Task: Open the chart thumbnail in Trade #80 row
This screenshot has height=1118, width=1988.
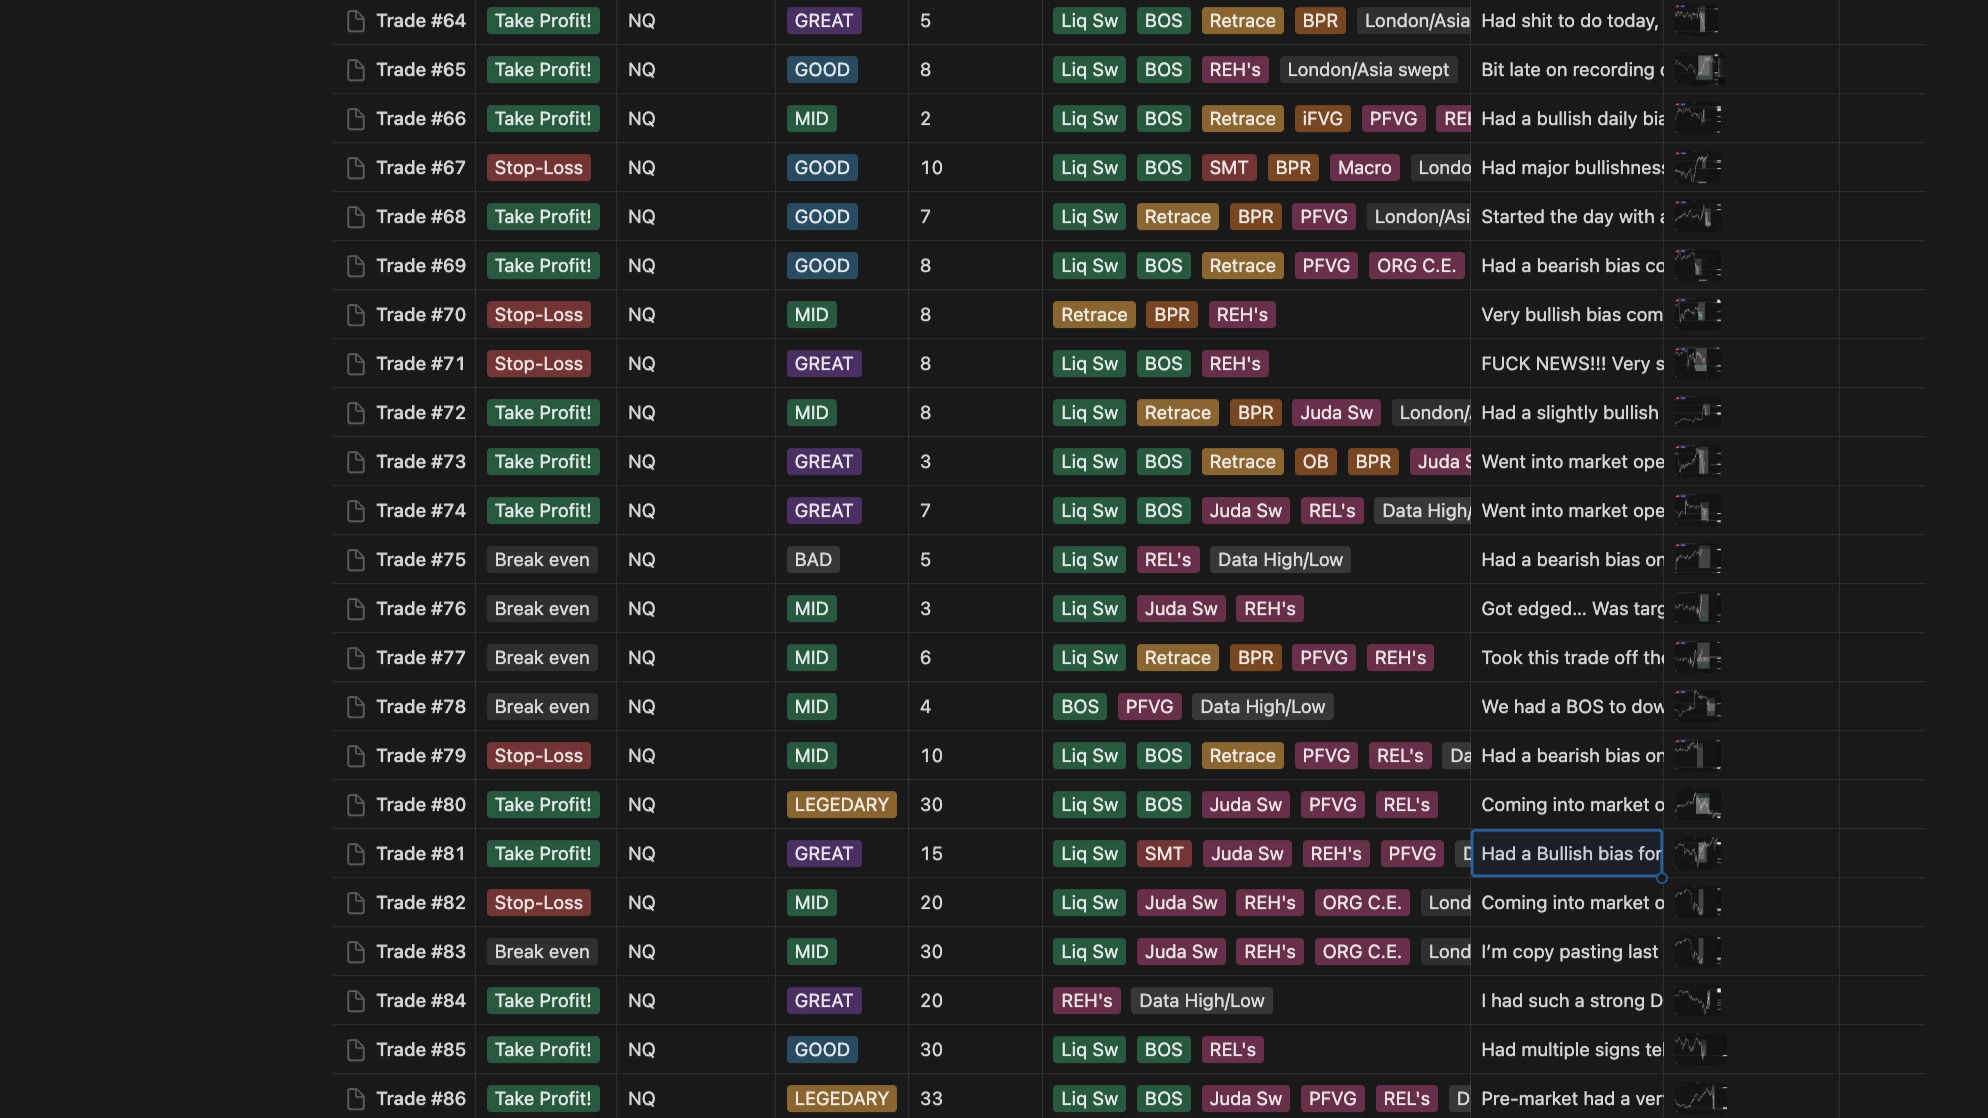Action: [x=1697, y=804]
